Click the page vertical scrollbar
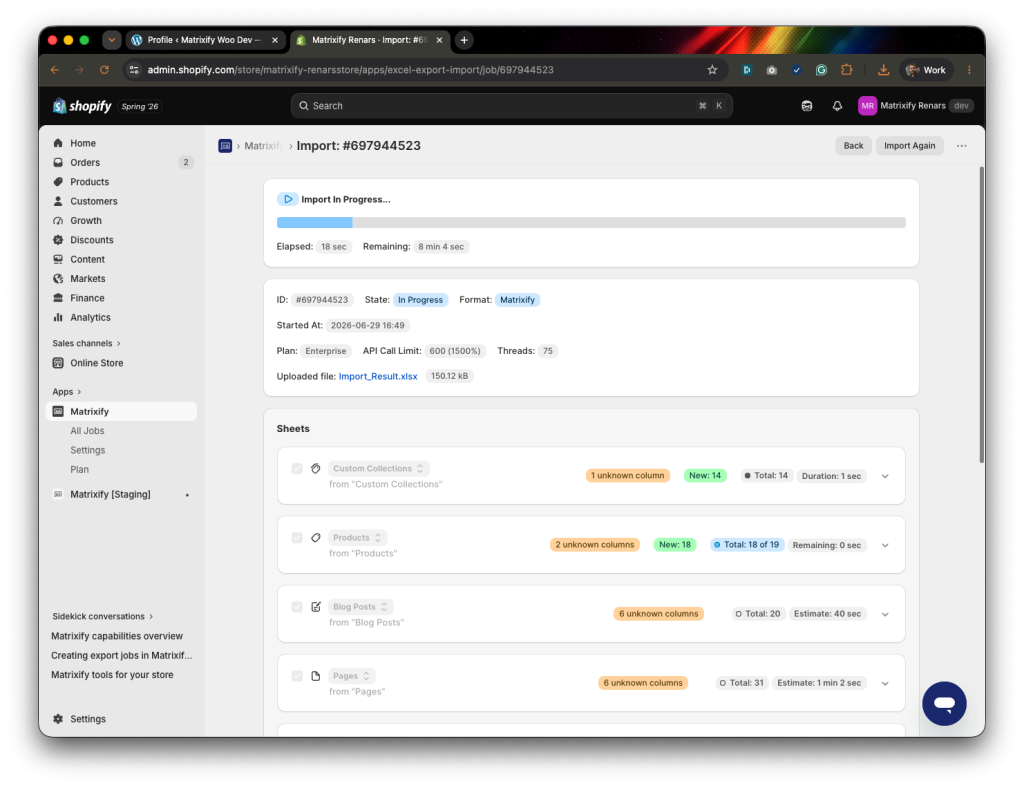Image resolution: width=1024 pixels, height=788 pixels. coord(981,315)
